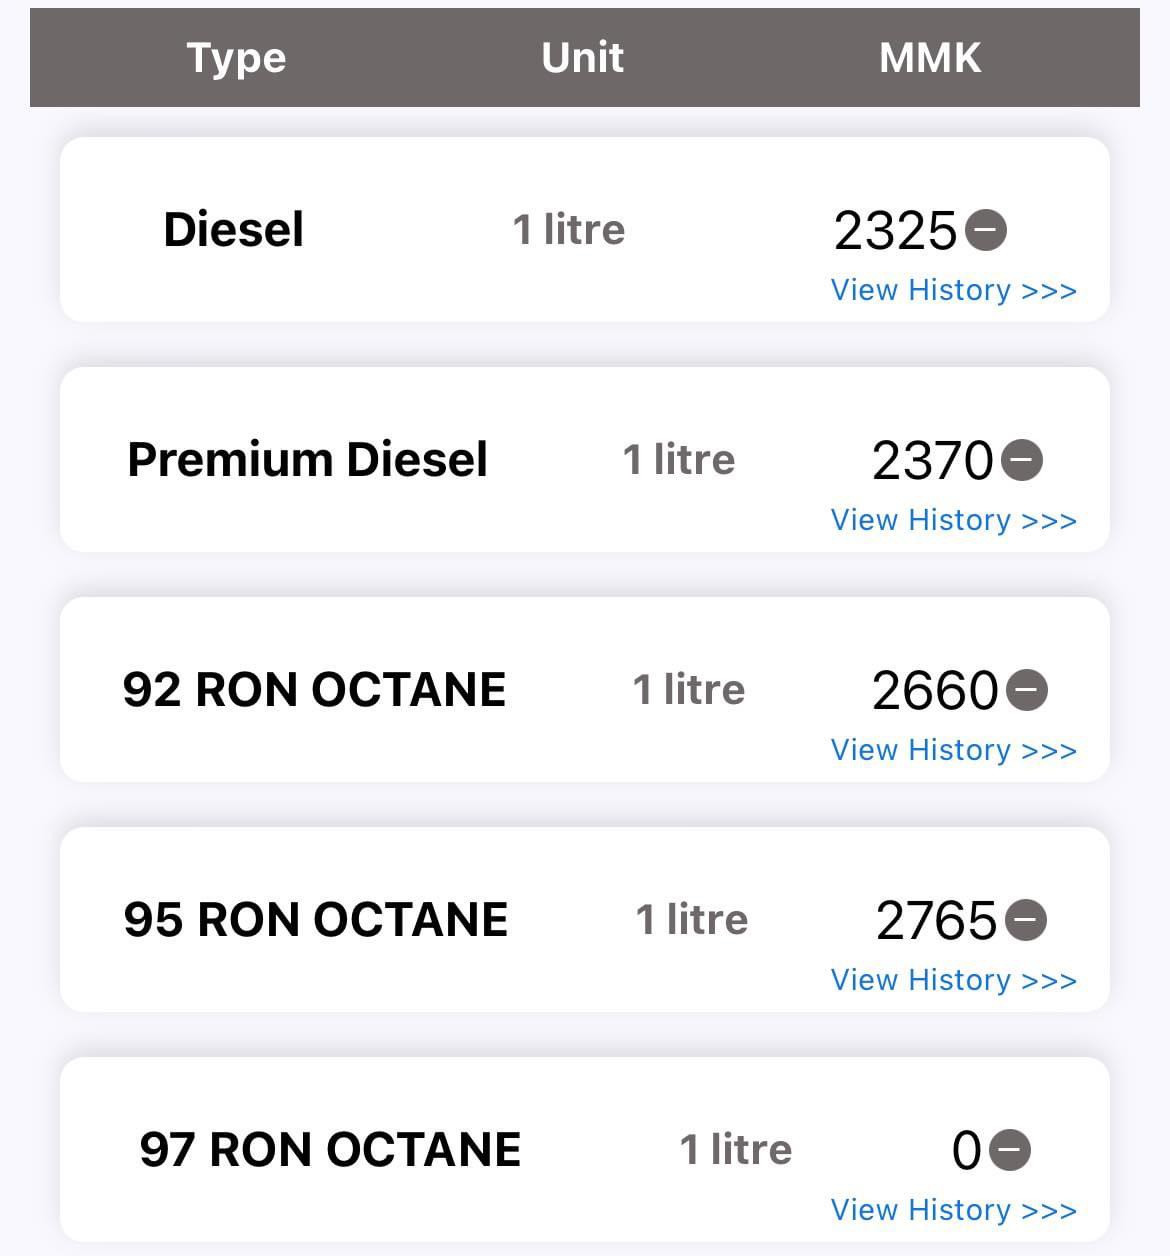Select the 95 RON OCTANE label
This screenshot has height=1256, width=1170.
pos(315,920)
